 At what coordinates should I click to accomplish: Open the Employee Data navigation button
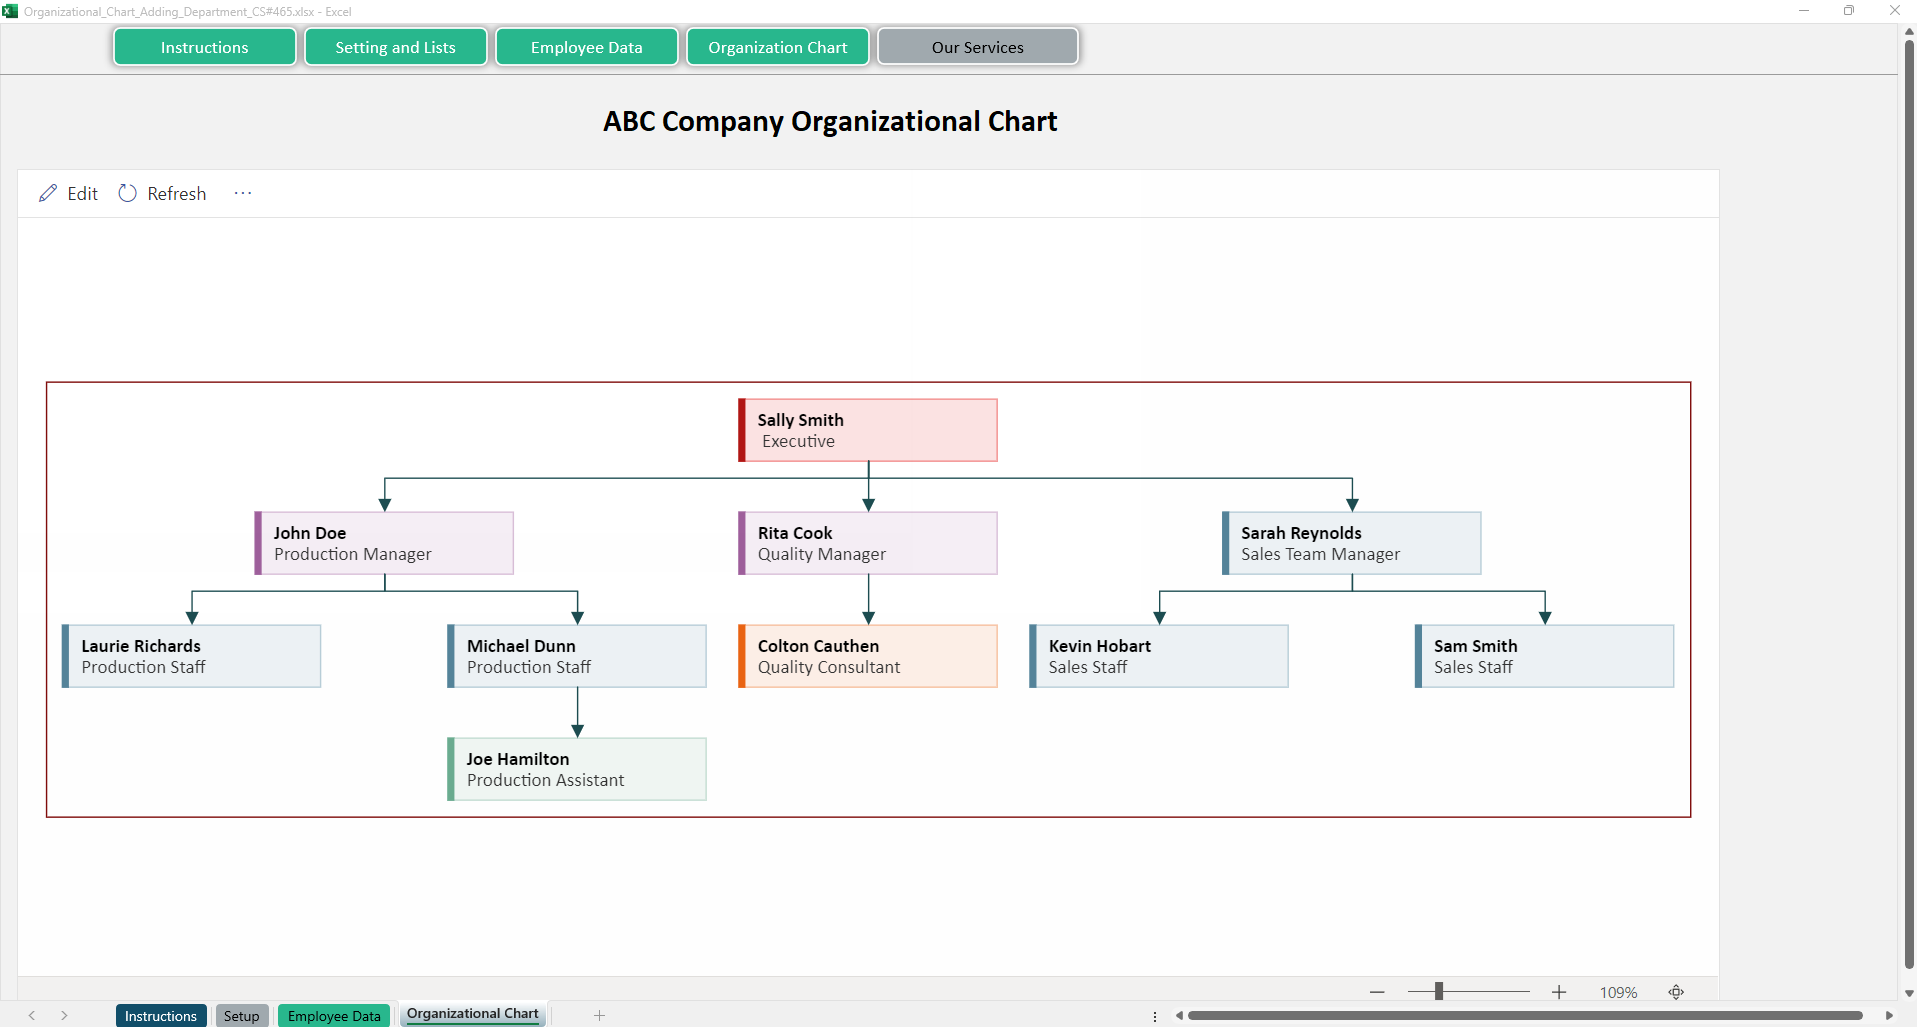pos(586,47)
